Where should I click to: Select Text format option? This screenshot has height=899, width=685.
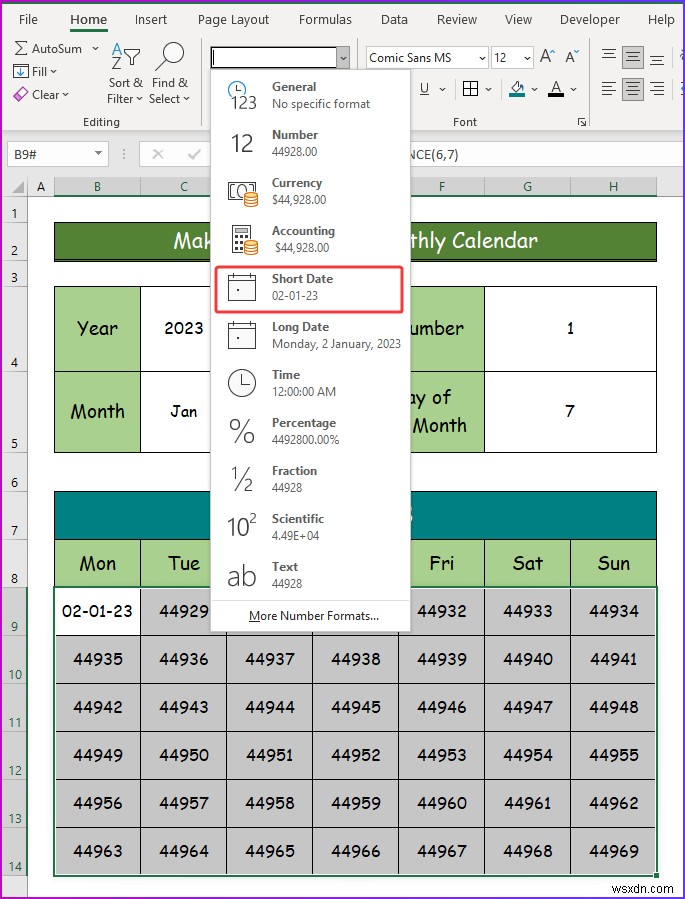point(311,575)
